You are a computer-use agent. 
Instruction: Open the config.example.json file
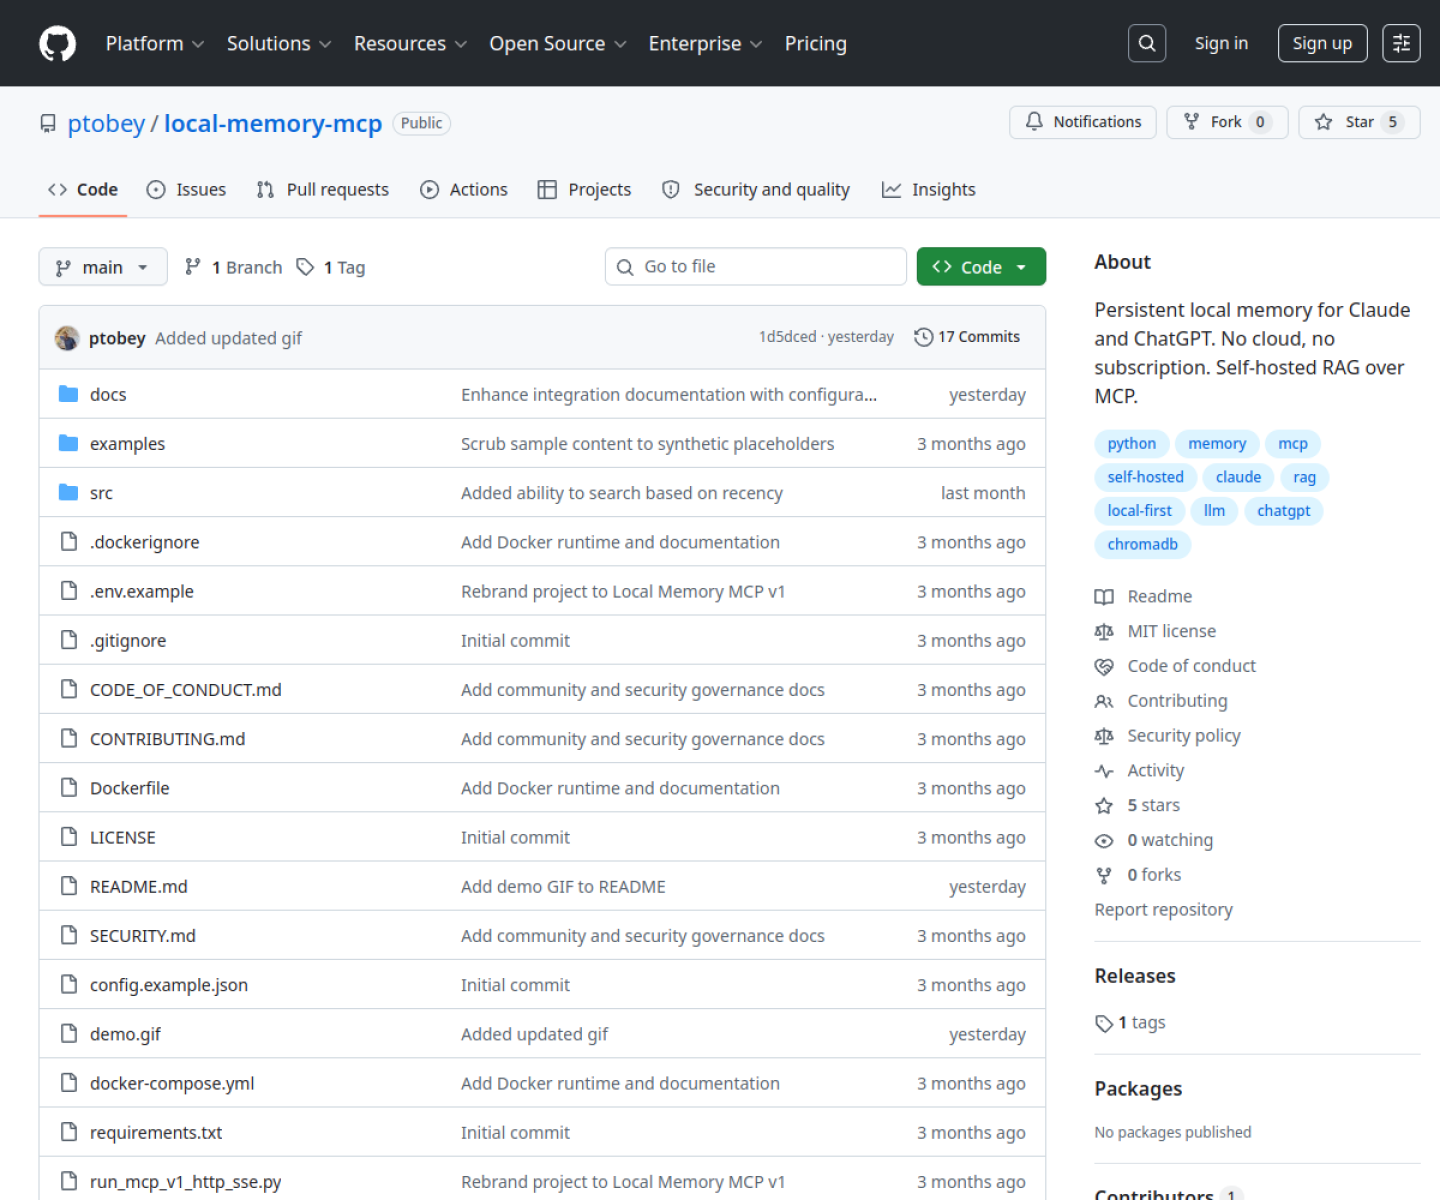169,985
